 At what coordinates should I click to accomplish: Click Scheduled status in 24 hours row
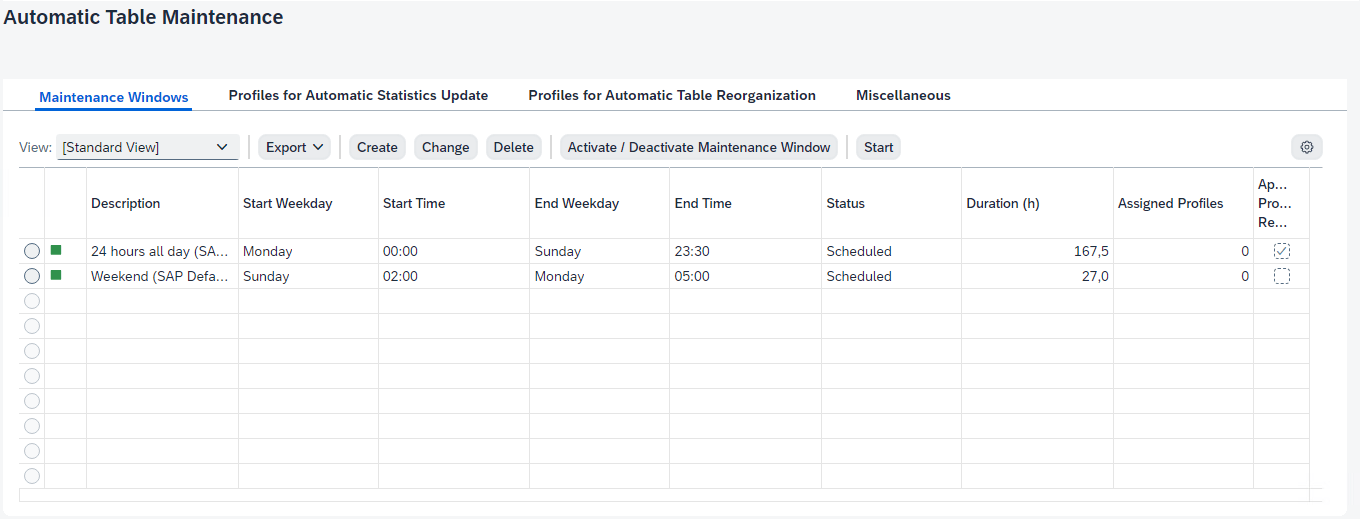(x=892, y=251)
